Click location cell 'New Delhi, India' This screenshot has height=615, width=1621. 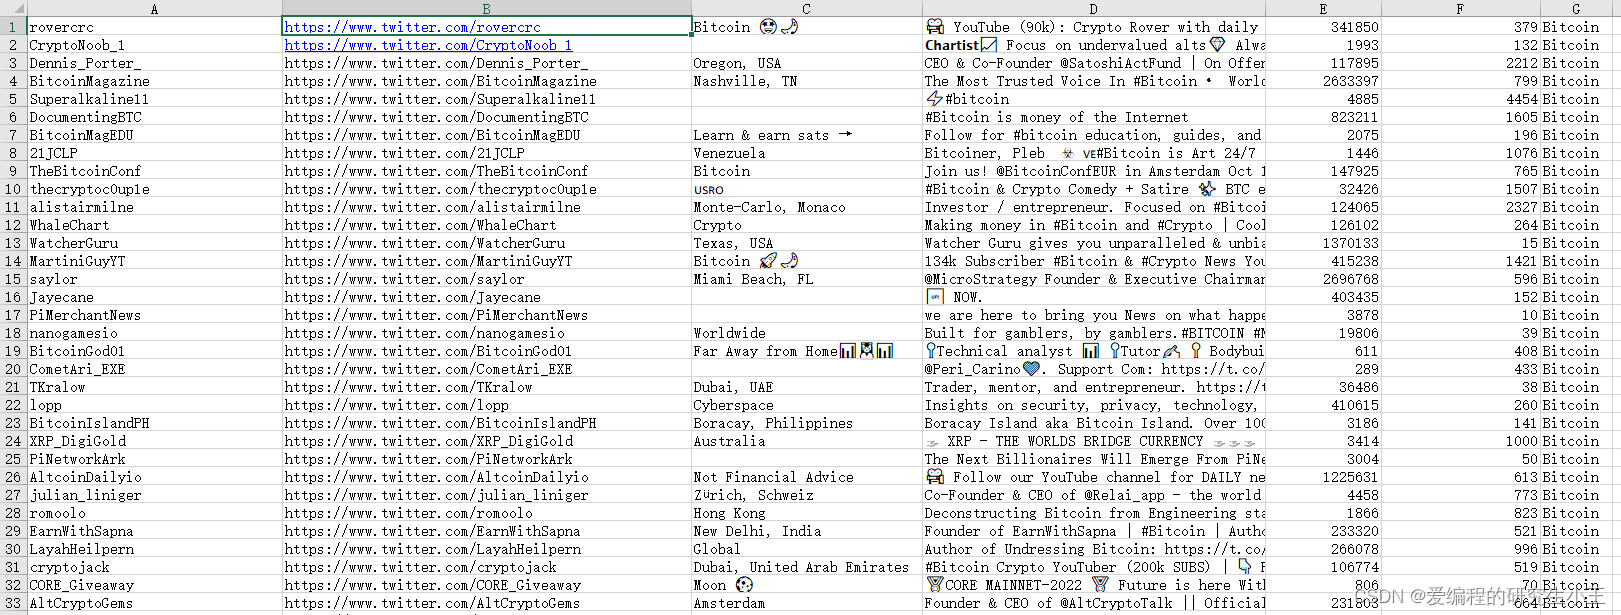806,531
